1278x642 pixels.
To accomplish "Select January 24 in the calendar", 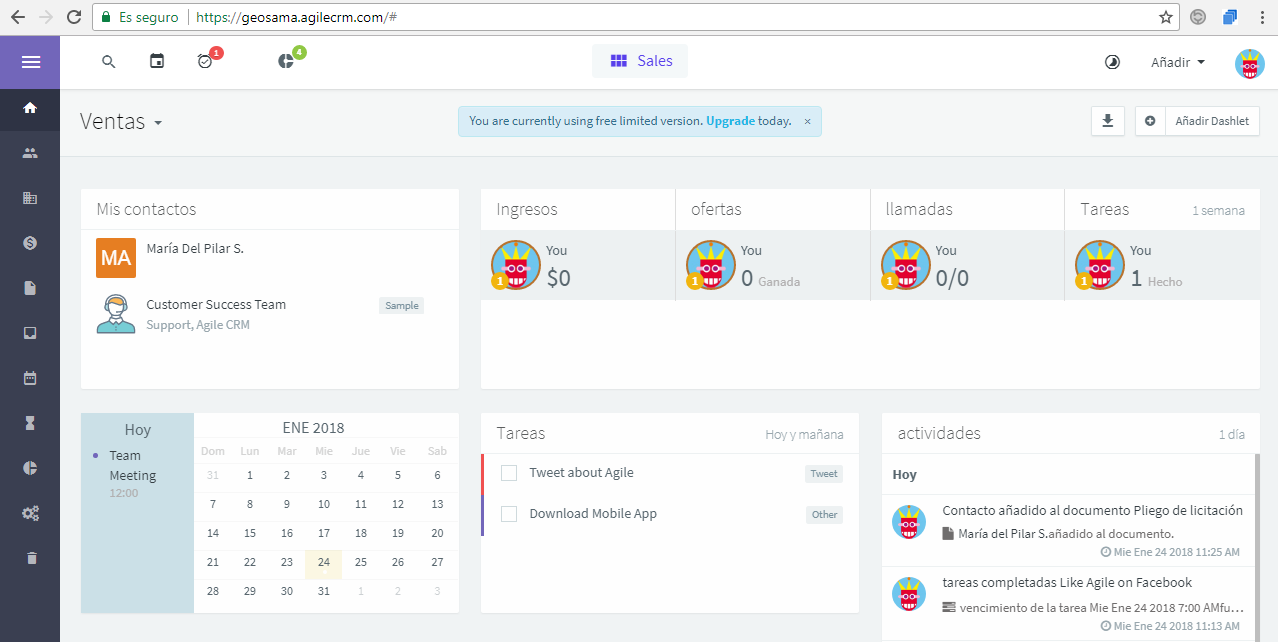I will 324,563.
